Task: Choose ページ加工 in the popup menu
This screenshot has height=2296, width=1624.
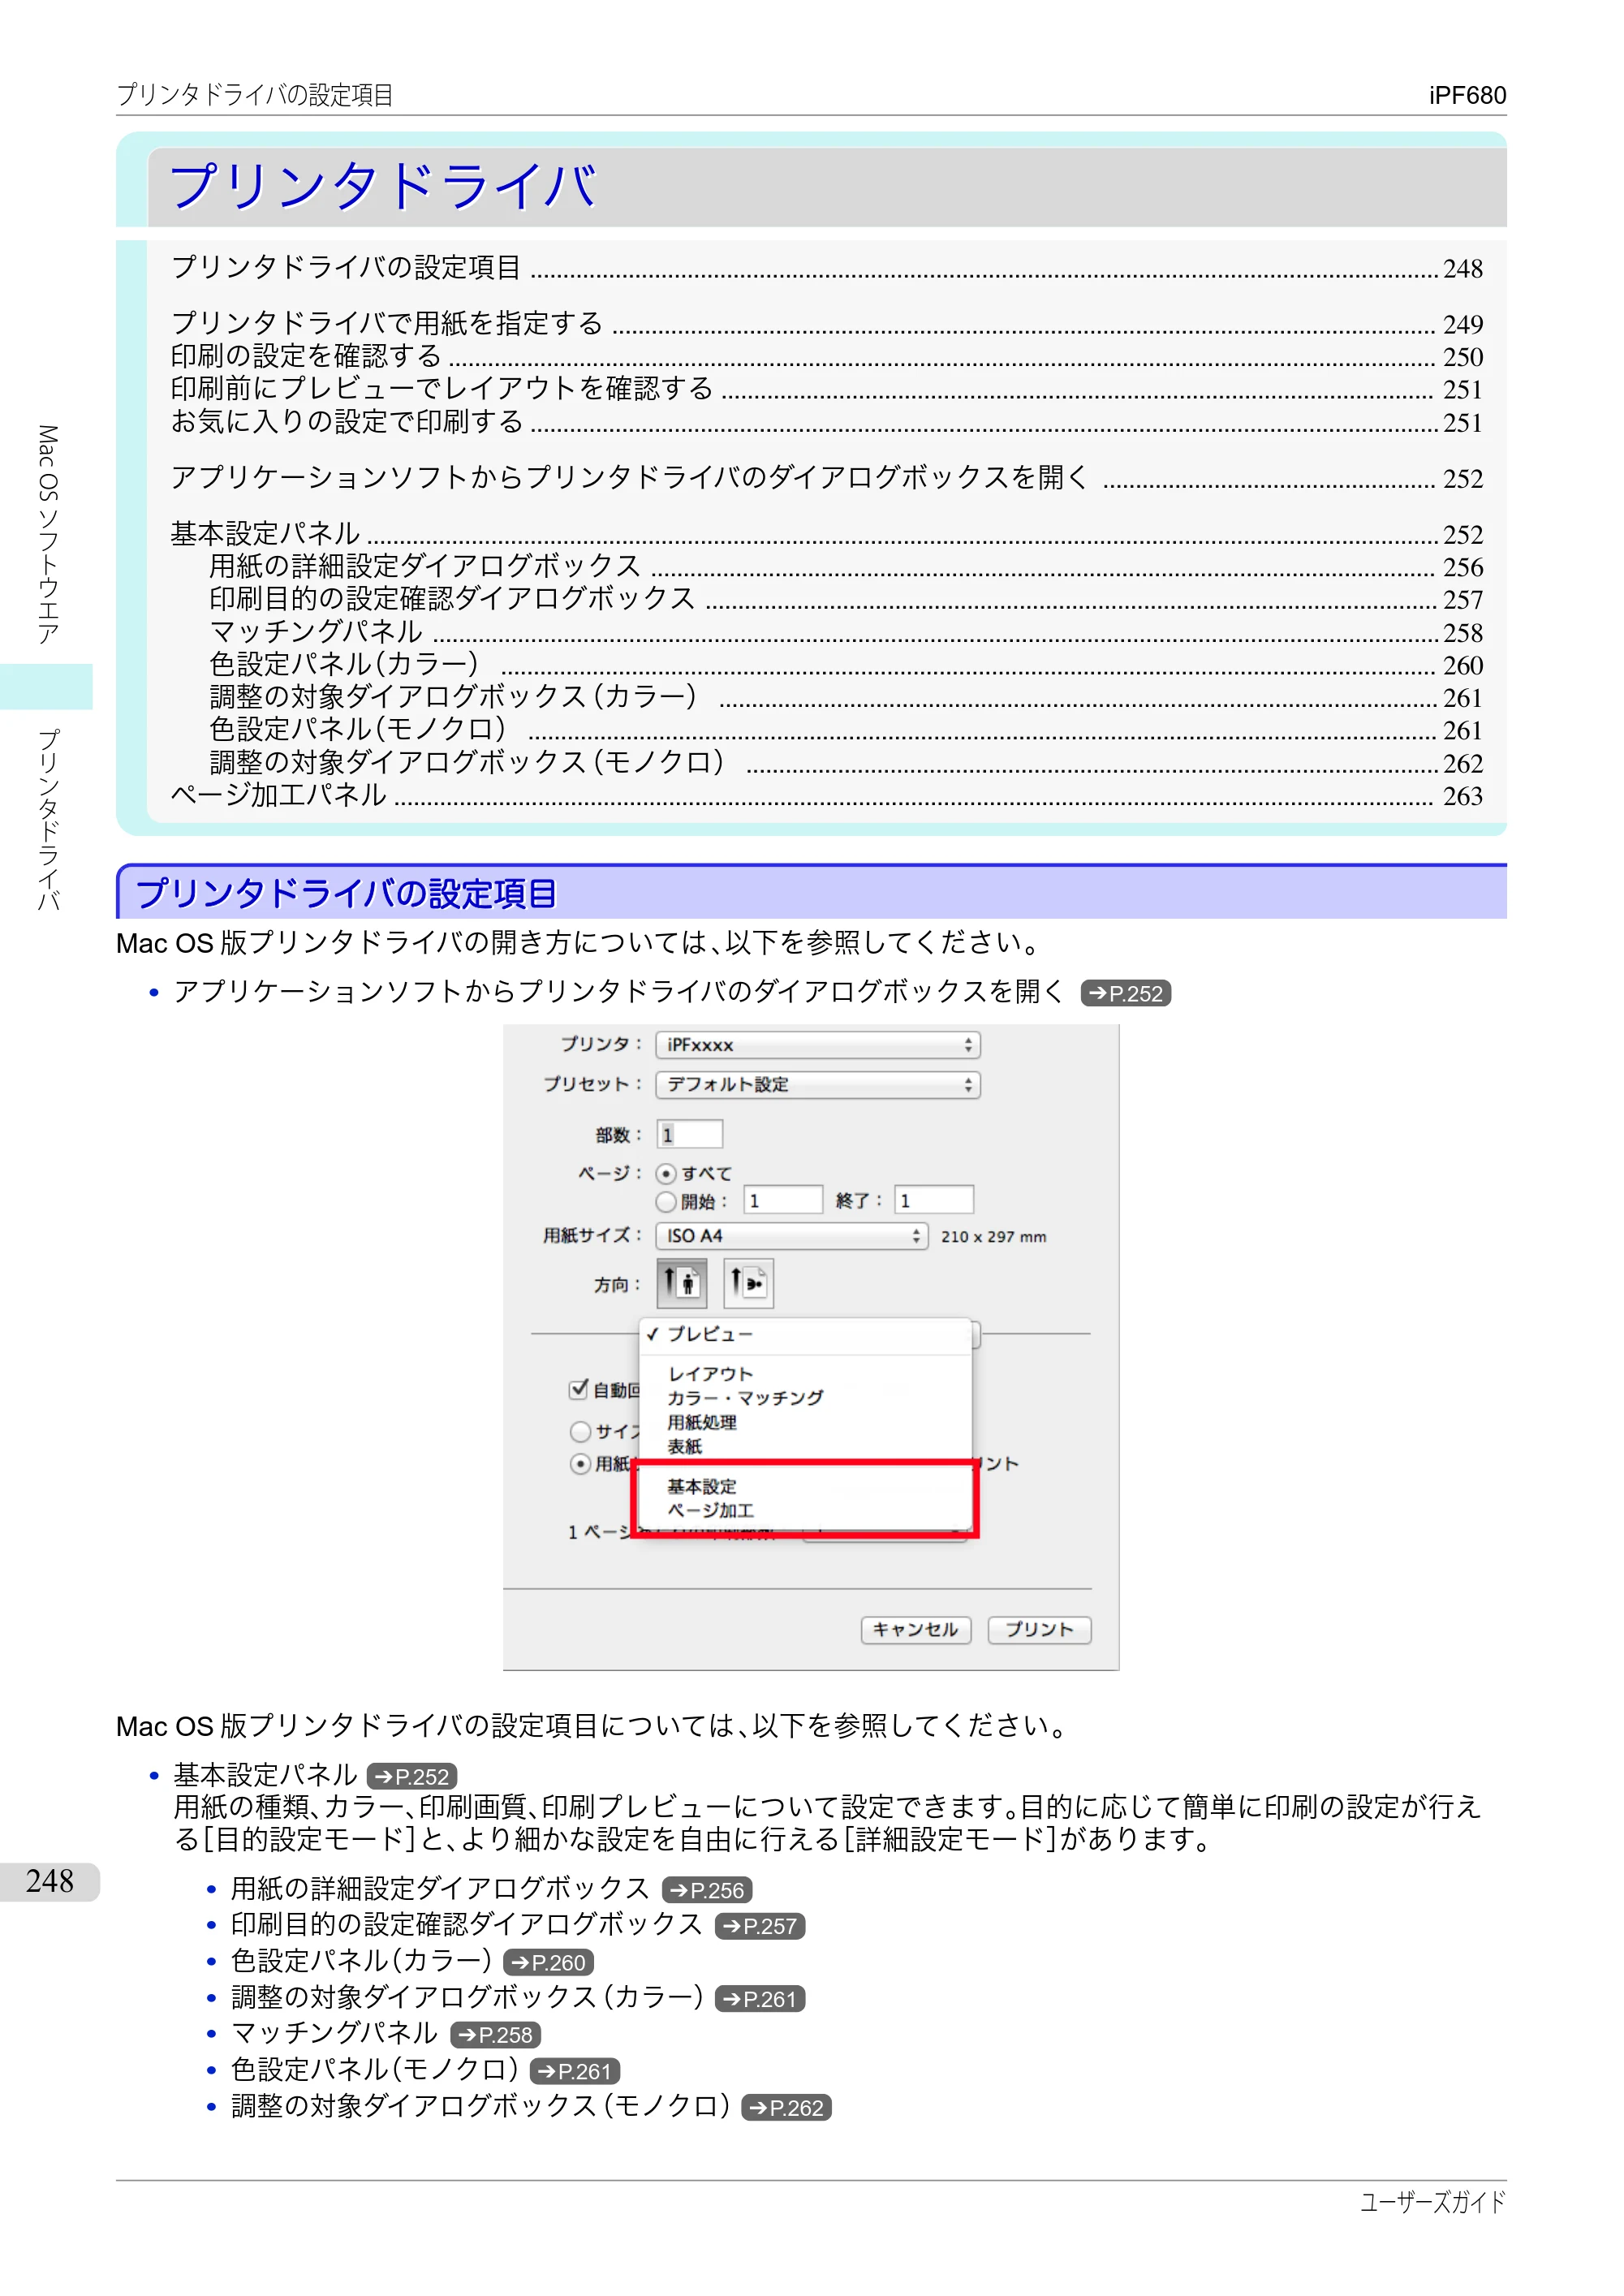Action: click(x=806, y=1510)
